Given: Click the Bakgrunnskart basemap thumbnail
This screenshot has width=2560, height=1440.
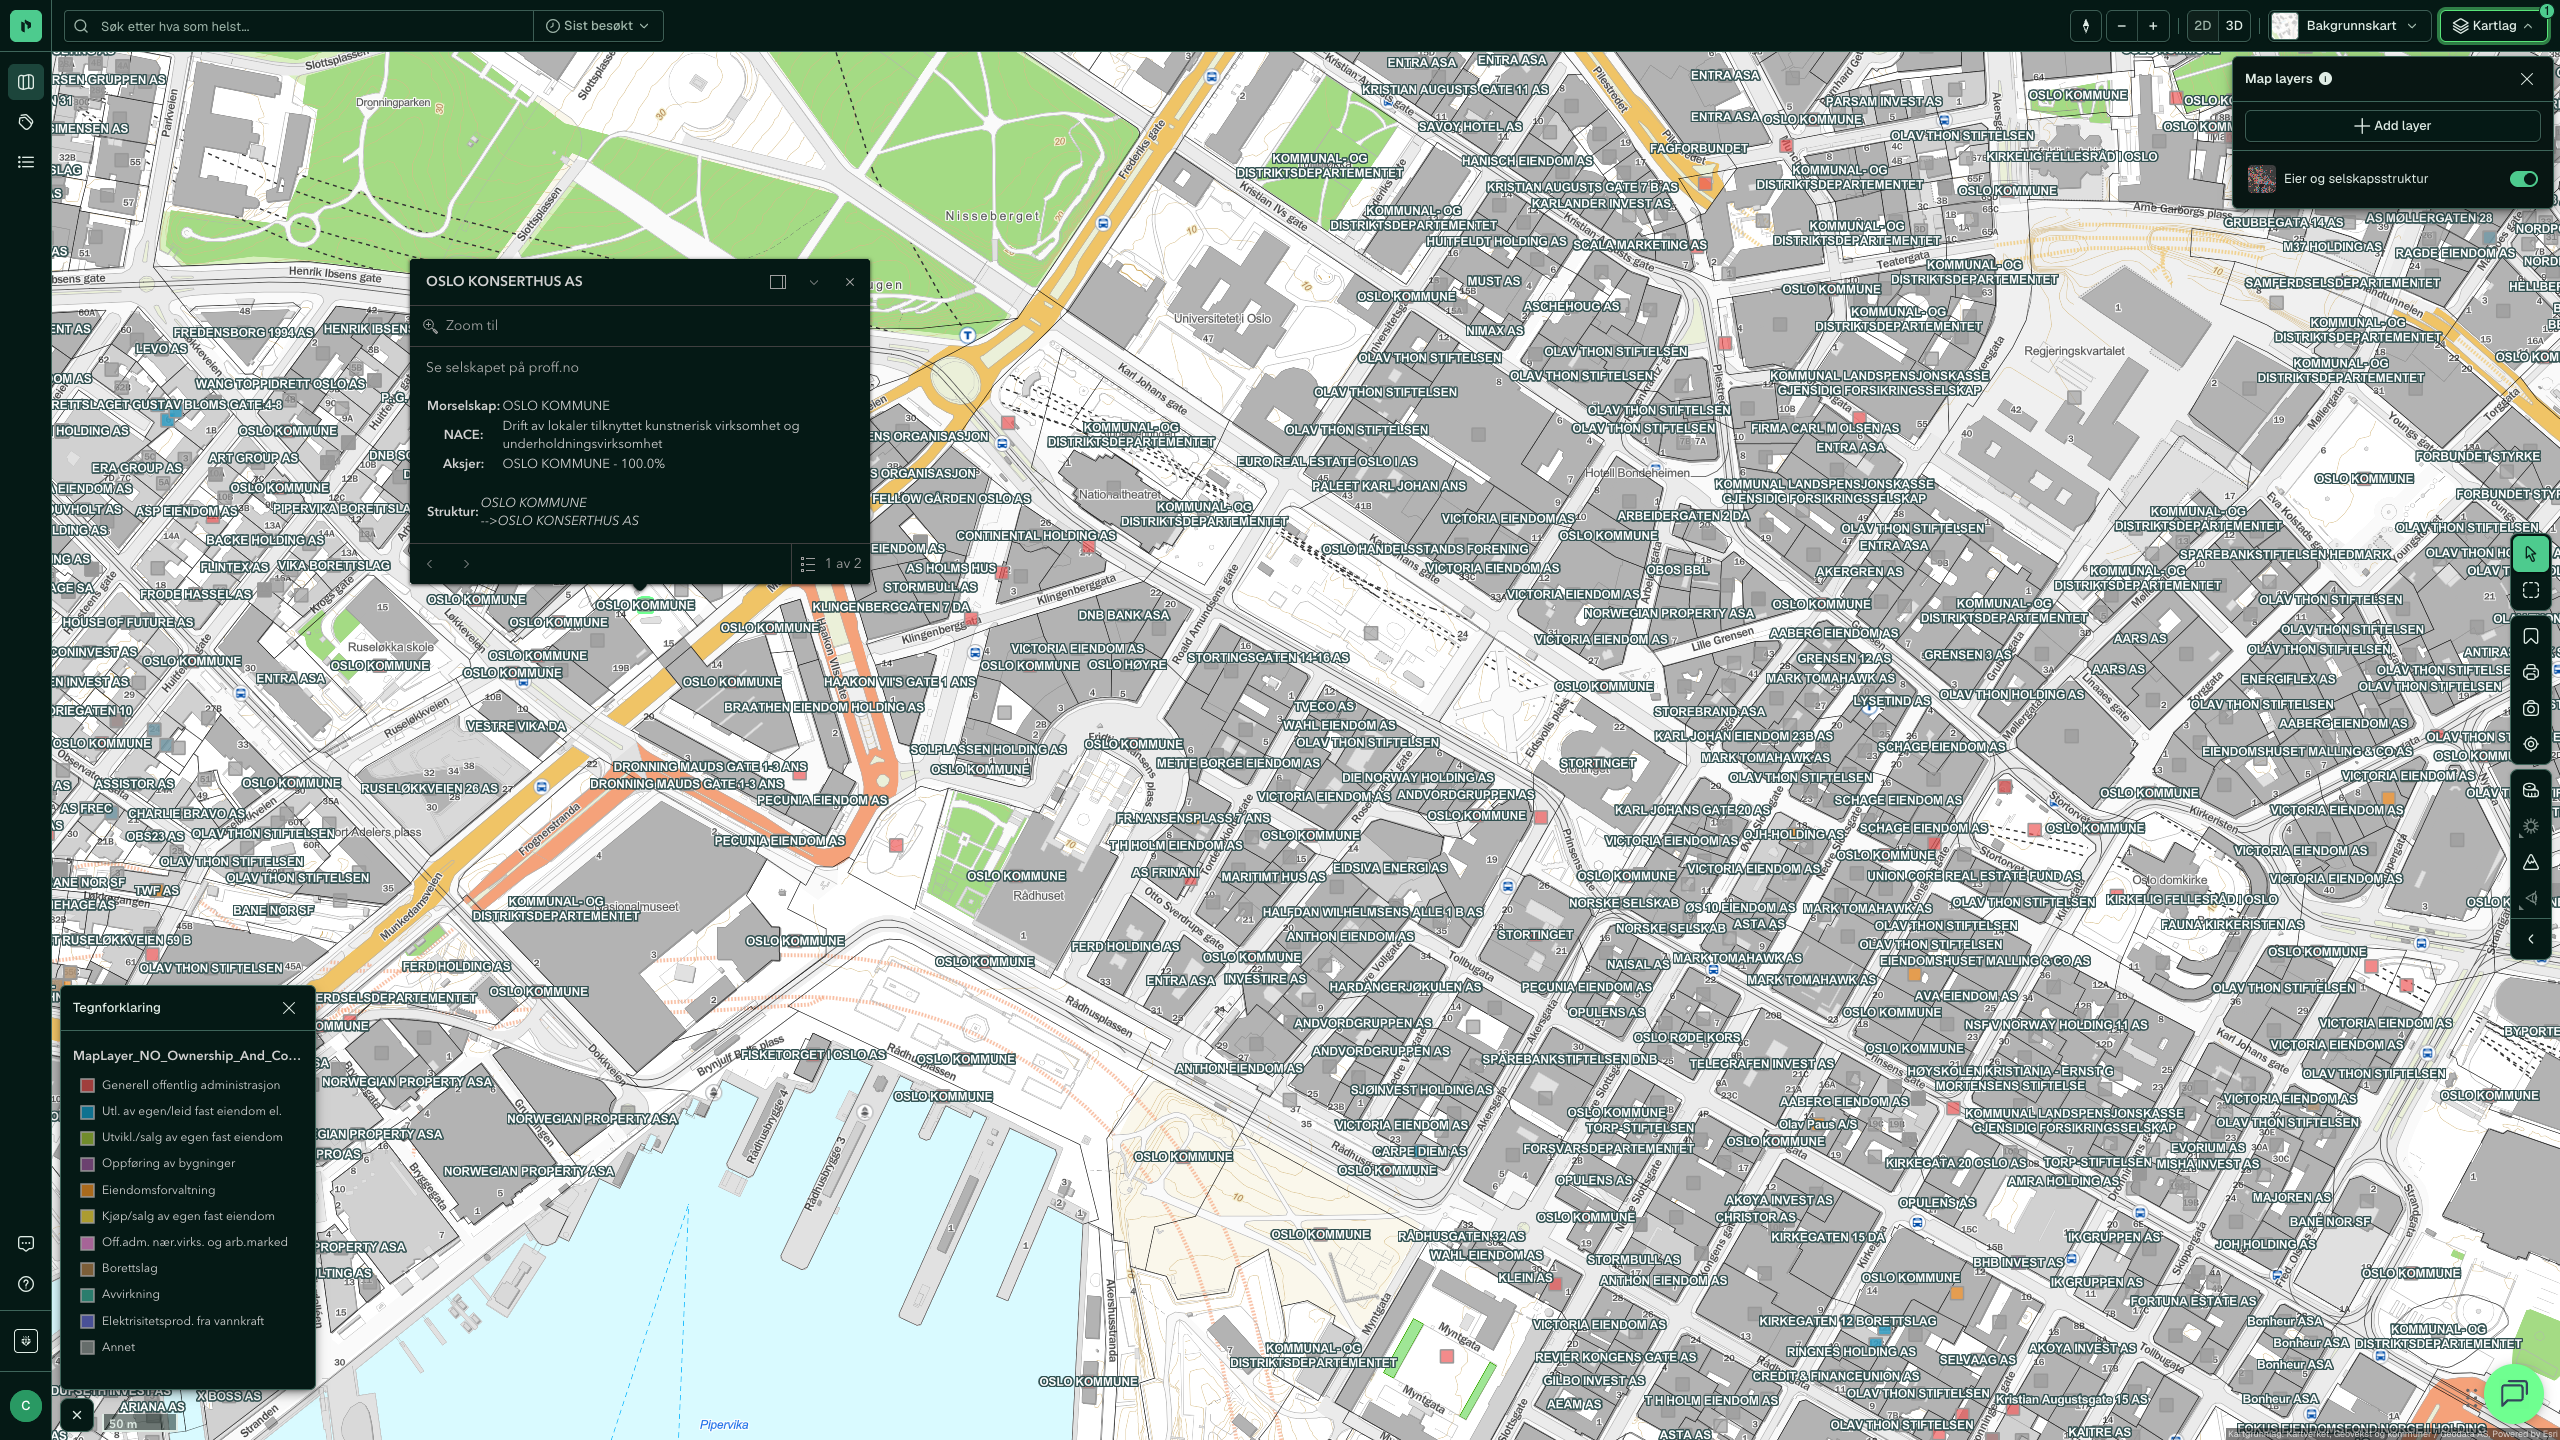Looking at the screenshot, I should pyautogui.click(x=2285, y=26).
